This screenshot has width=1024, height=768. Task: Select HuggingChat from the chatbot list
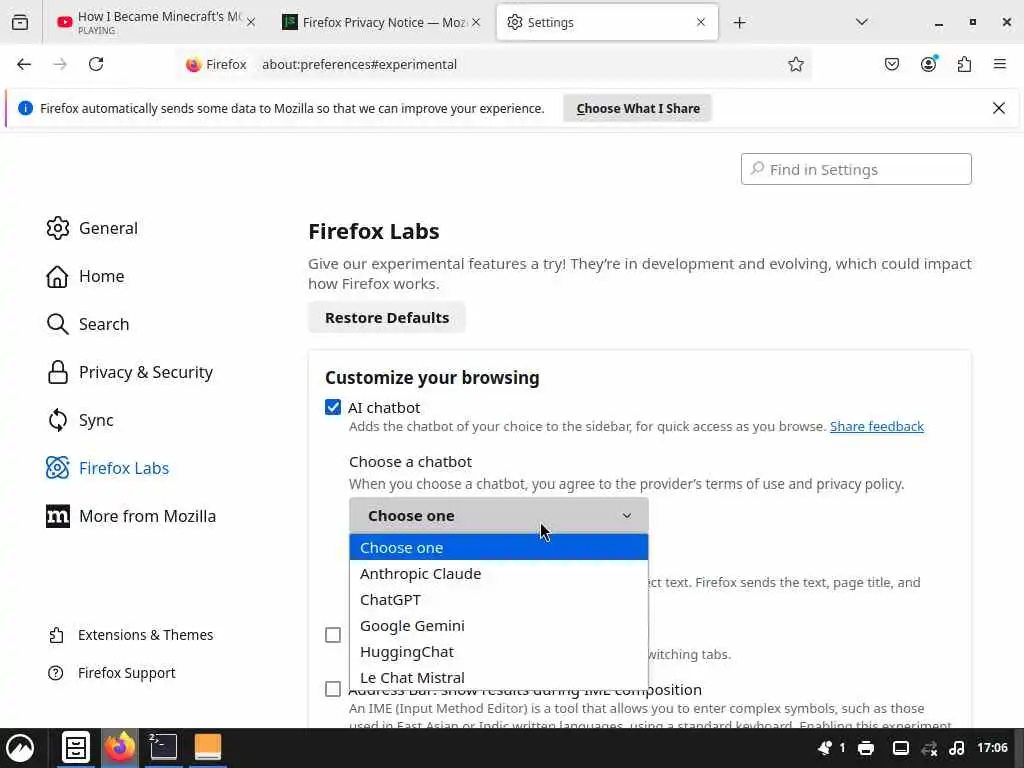point(499,652)
